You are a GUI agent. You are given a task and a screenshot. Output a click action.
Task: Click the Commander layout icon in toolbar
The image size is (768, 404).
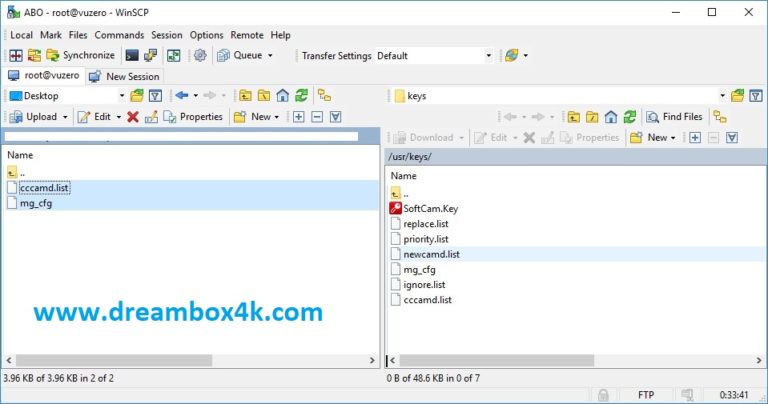[x=16, y=55]
